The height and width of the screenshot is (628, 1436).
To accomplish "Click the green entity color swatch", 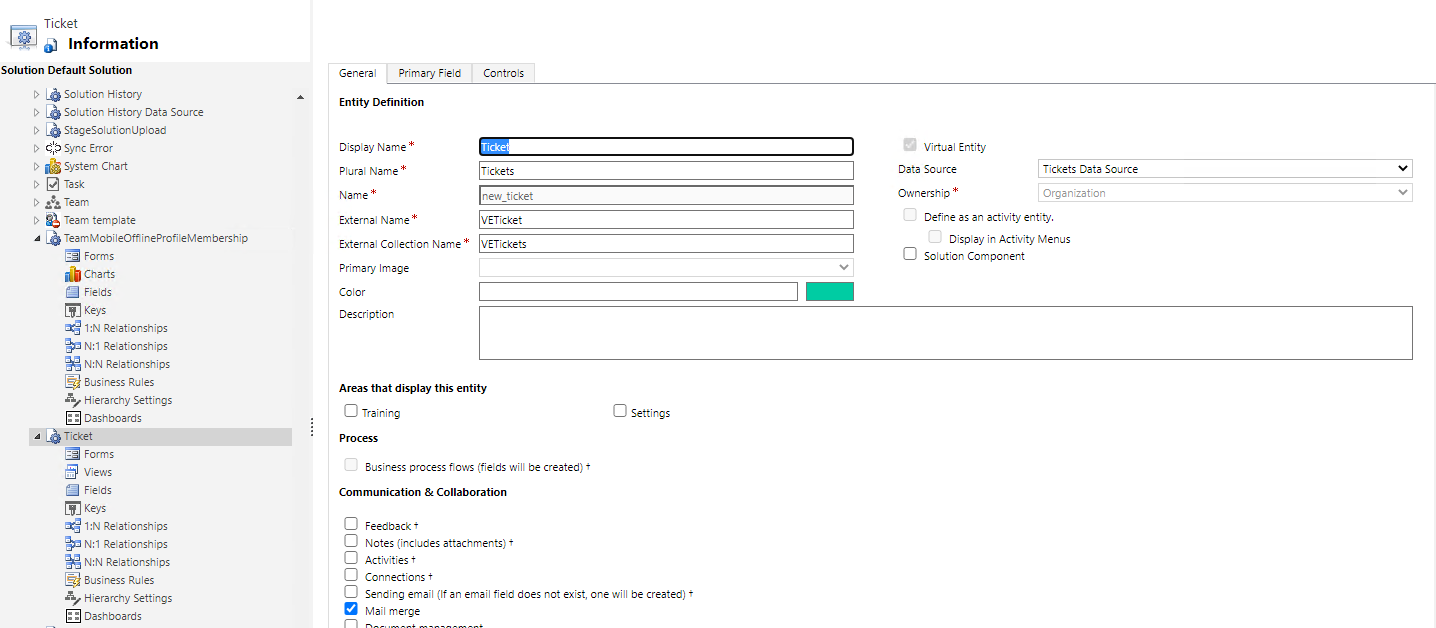I will 829,292.
